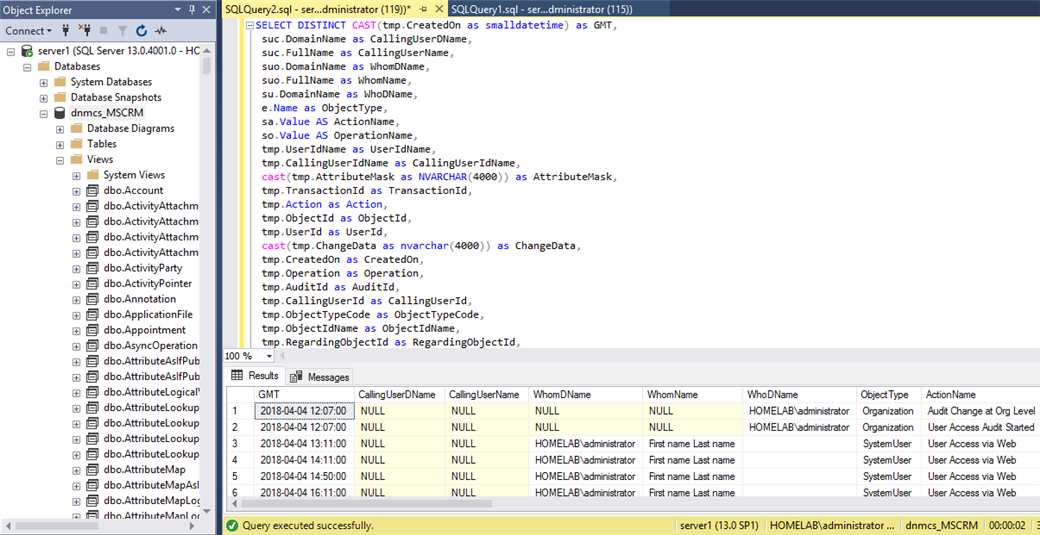
Task: Click the Results grid icon on Results tab
Action: 235,376
